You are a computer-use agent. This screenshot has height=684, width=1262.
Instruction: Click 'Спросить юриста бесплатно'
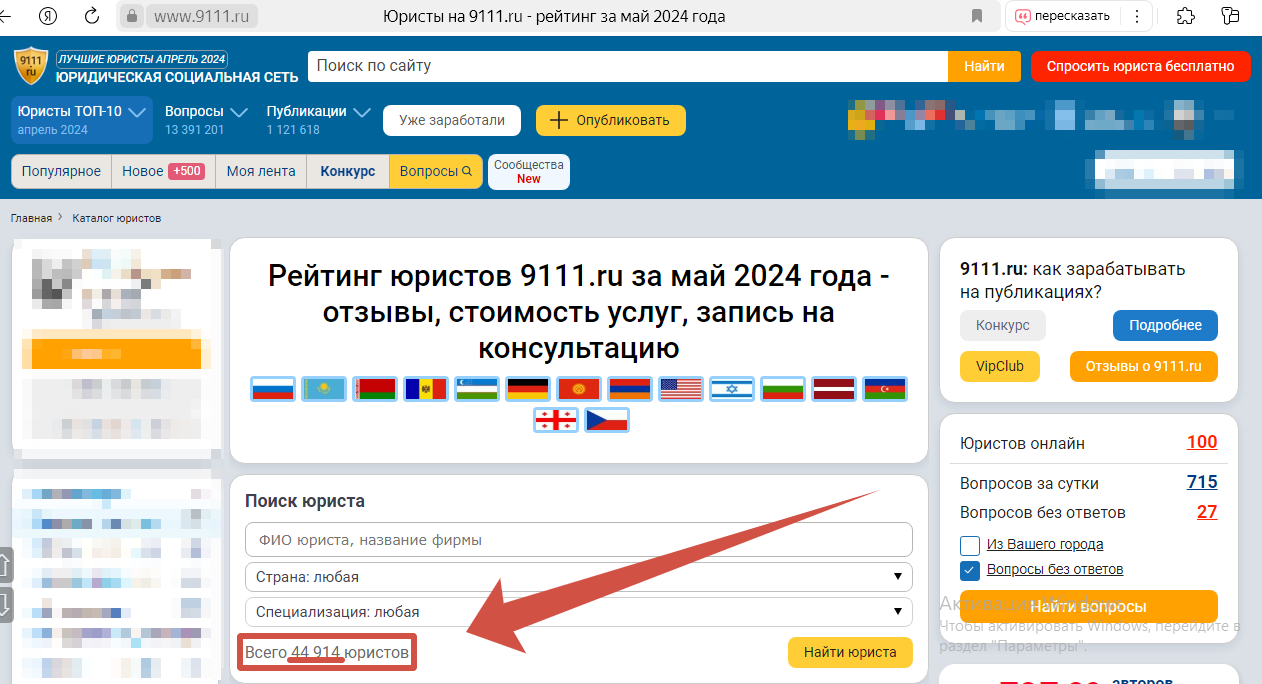point(1141,66)
